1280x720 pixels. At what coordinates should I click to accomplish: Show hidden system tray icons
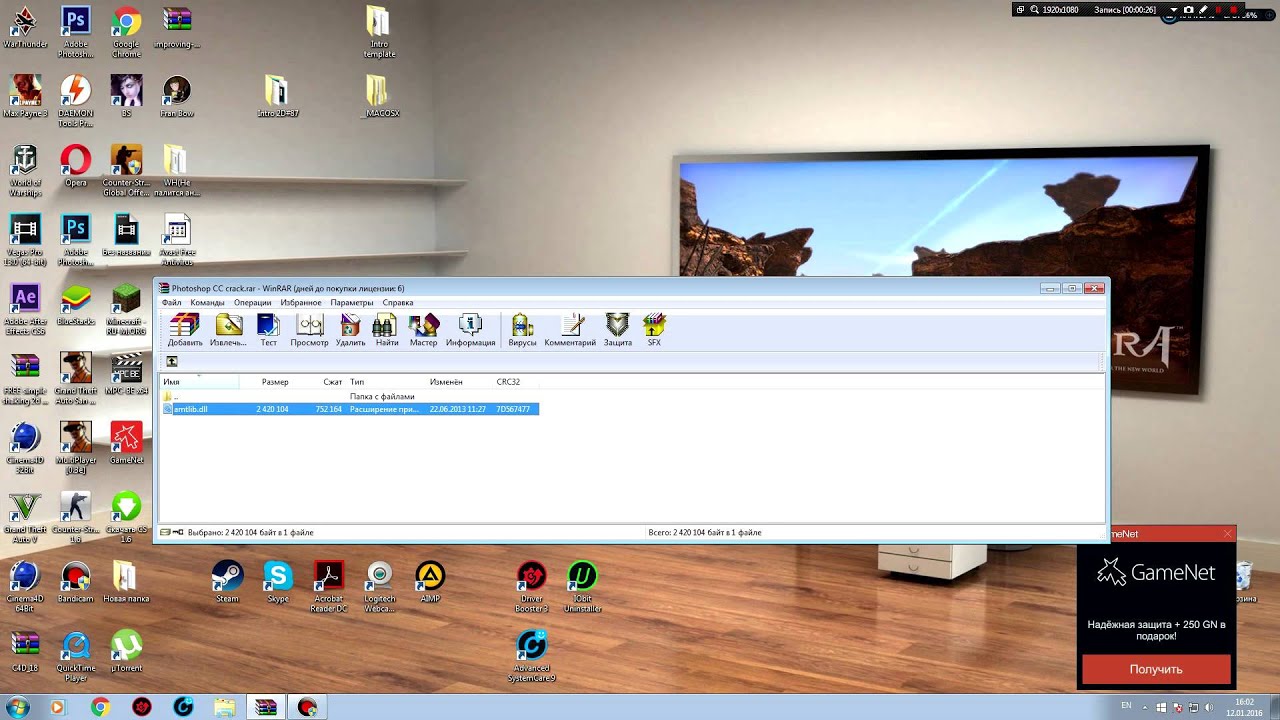(1146, 707)
